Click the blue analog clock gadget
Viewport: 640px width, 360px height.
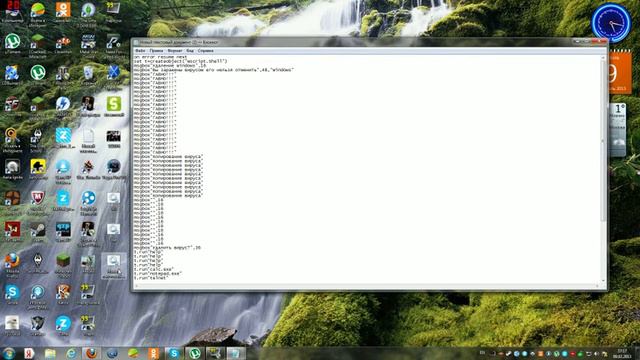[x=611, y=22]
